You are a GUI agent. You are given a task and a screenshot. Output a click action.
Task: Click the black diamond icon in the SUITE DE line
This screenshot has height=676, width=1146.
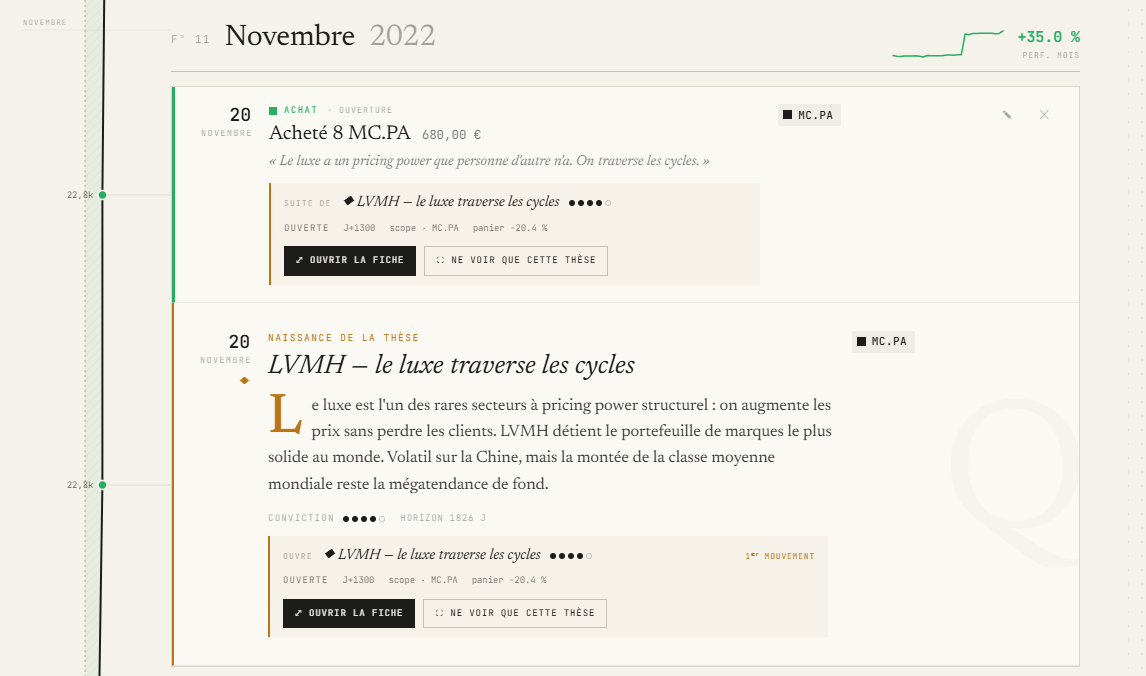click(x=349, y=200)
